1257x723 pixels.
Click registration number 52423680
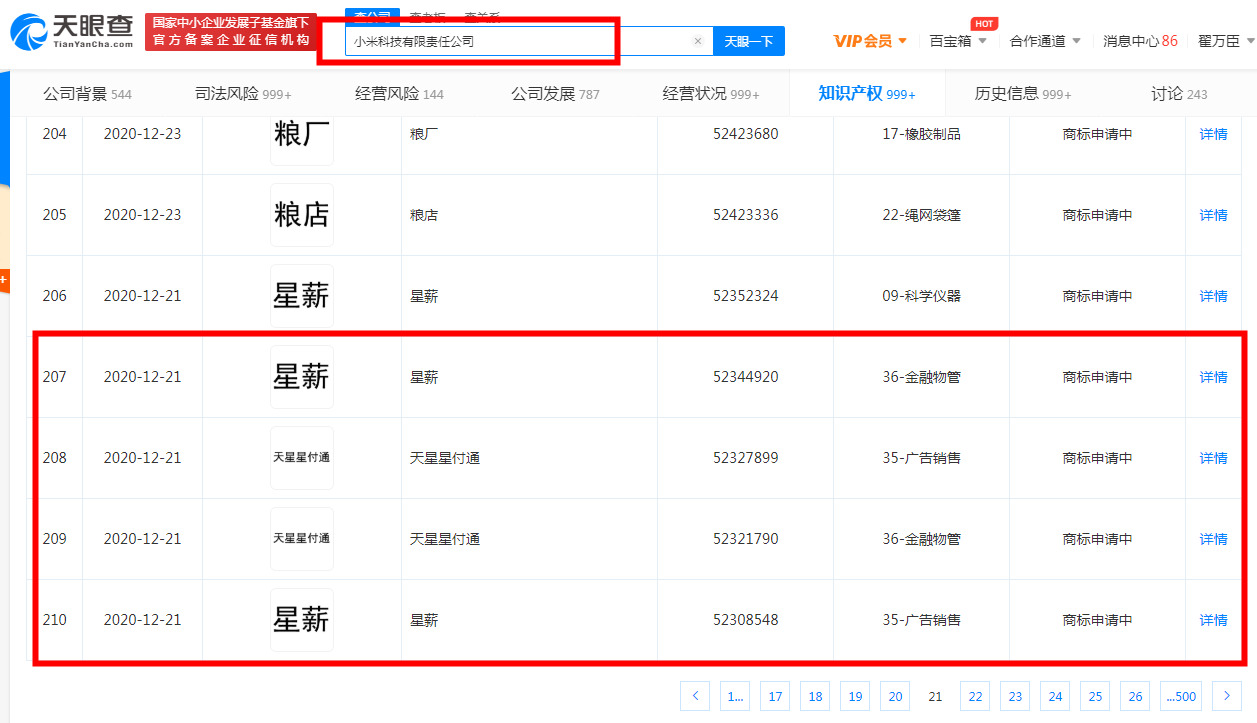click(745, 134)
